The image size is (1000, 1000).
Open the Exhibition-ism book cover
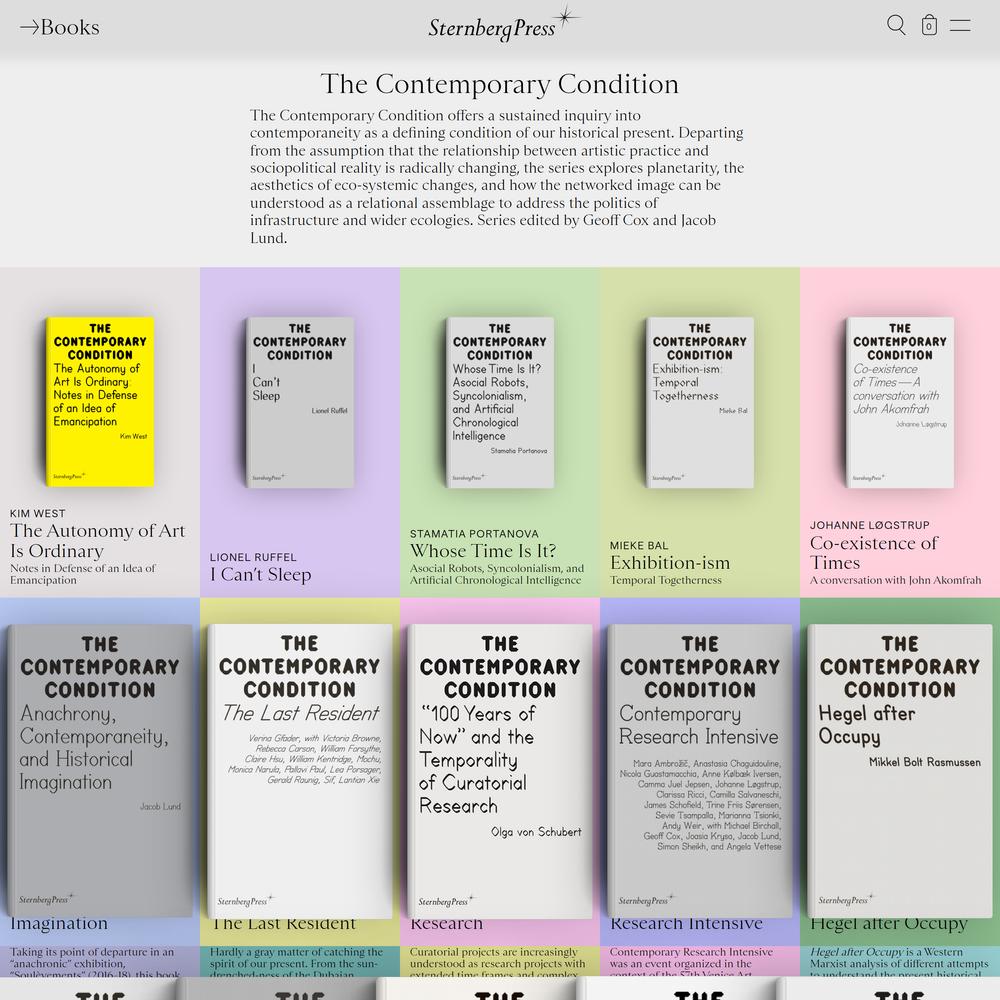700,402
